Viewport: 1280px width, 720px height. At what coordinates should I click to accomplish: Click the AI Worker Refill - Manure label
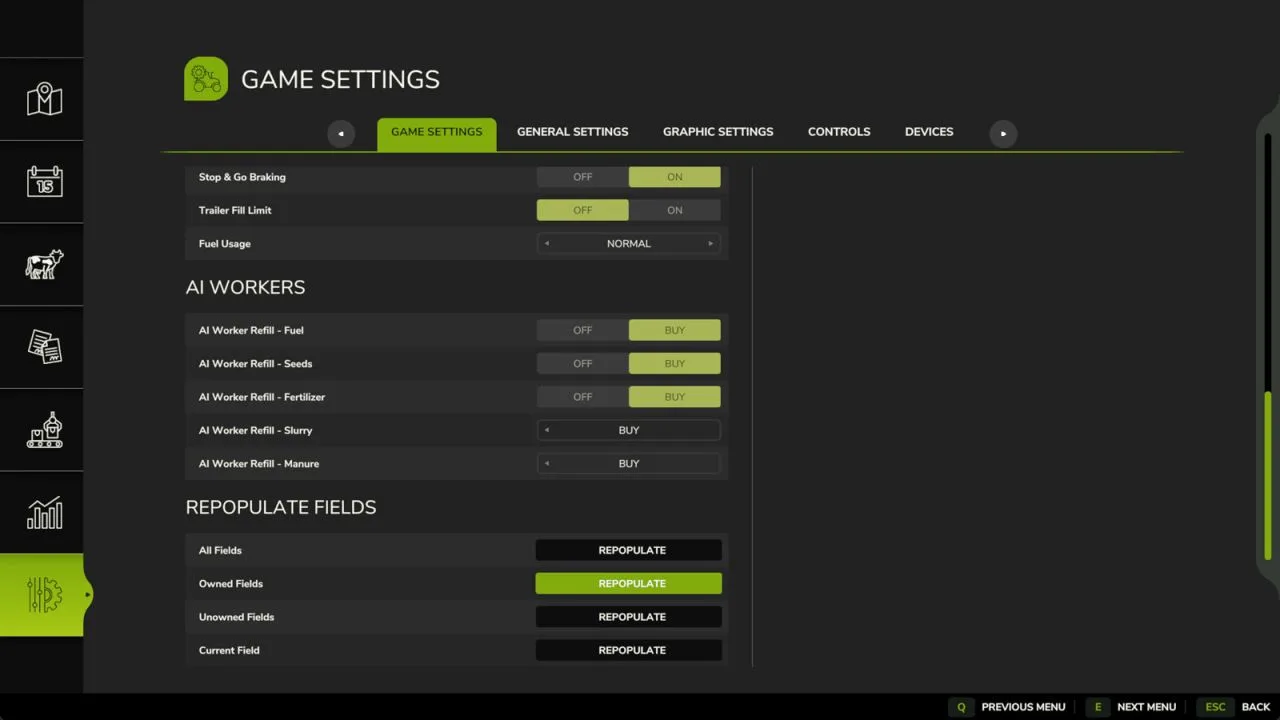(x=259, y=464)
